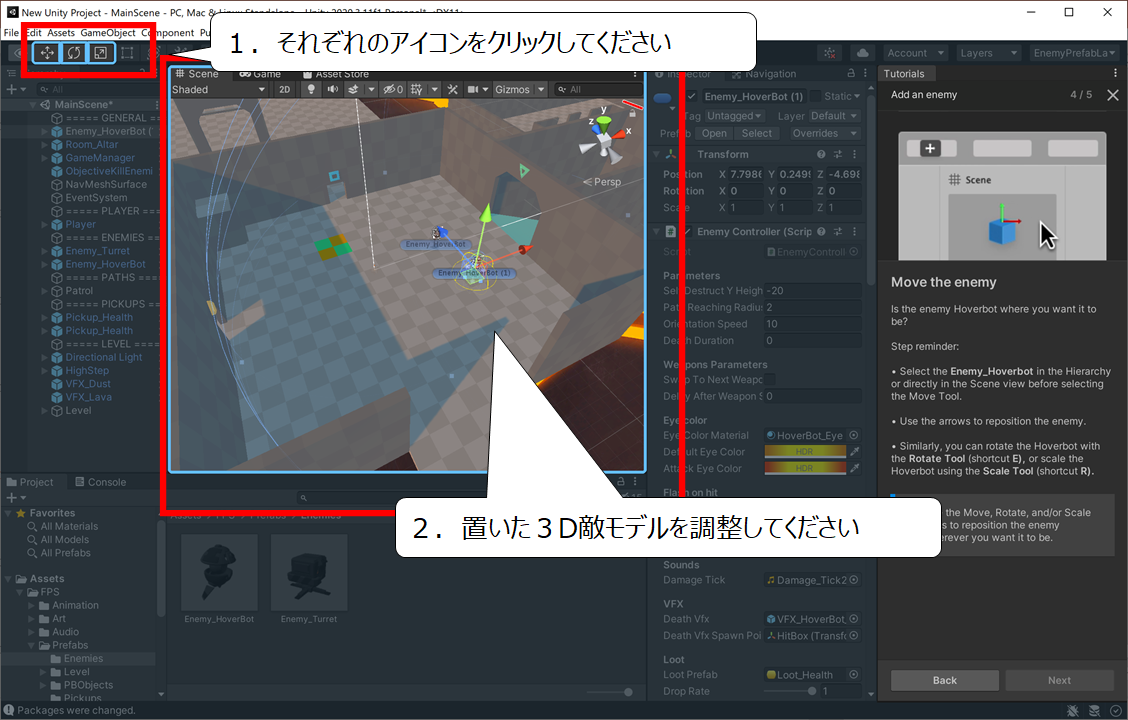Image resolution: width=1128 pixels, height=720 pixels.
Task: Open the Untagged tag dropdown
Action: [x=734, y=116]
